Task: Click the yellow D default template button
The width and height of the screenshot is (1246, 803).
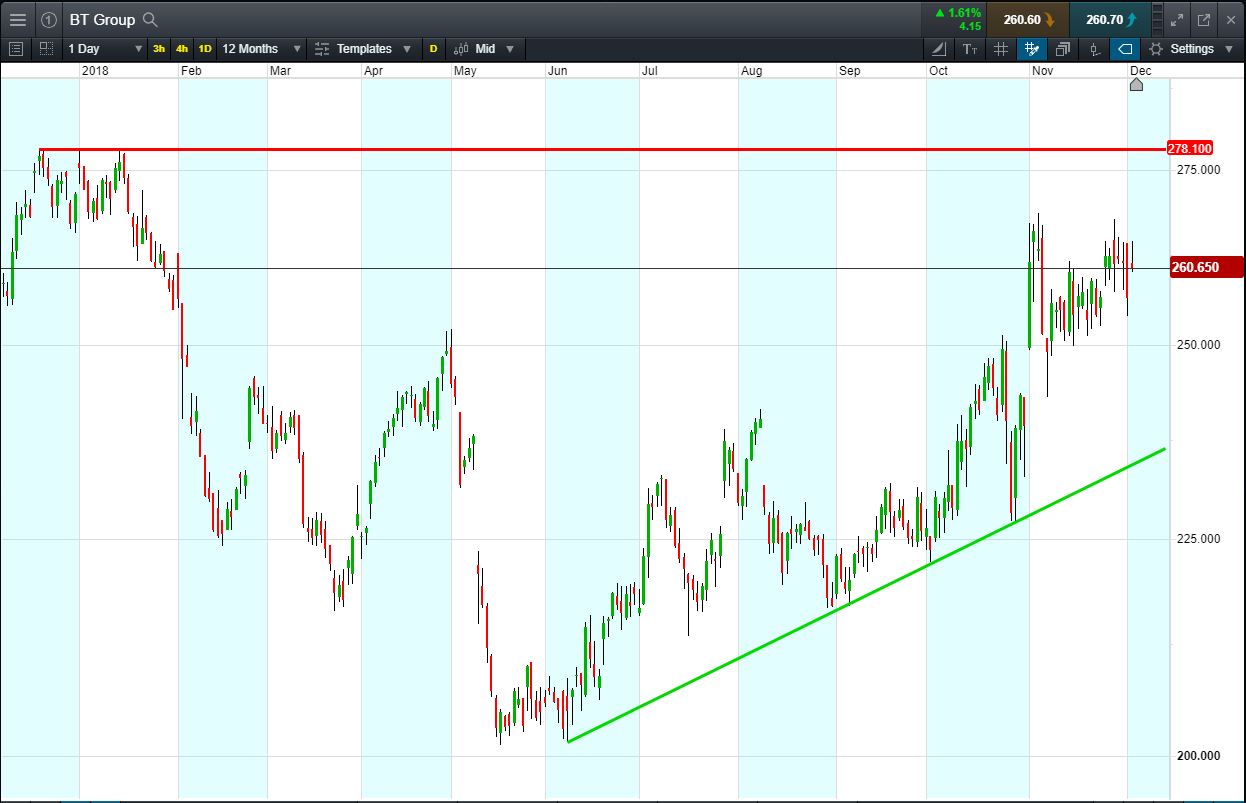Action: click(434, 48)
